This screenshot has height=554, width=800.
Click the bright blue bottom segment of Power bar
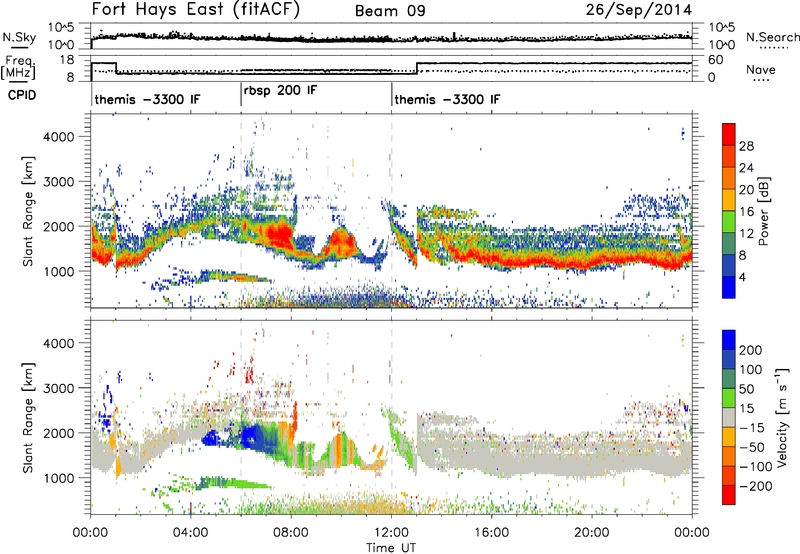coord(729,287)
